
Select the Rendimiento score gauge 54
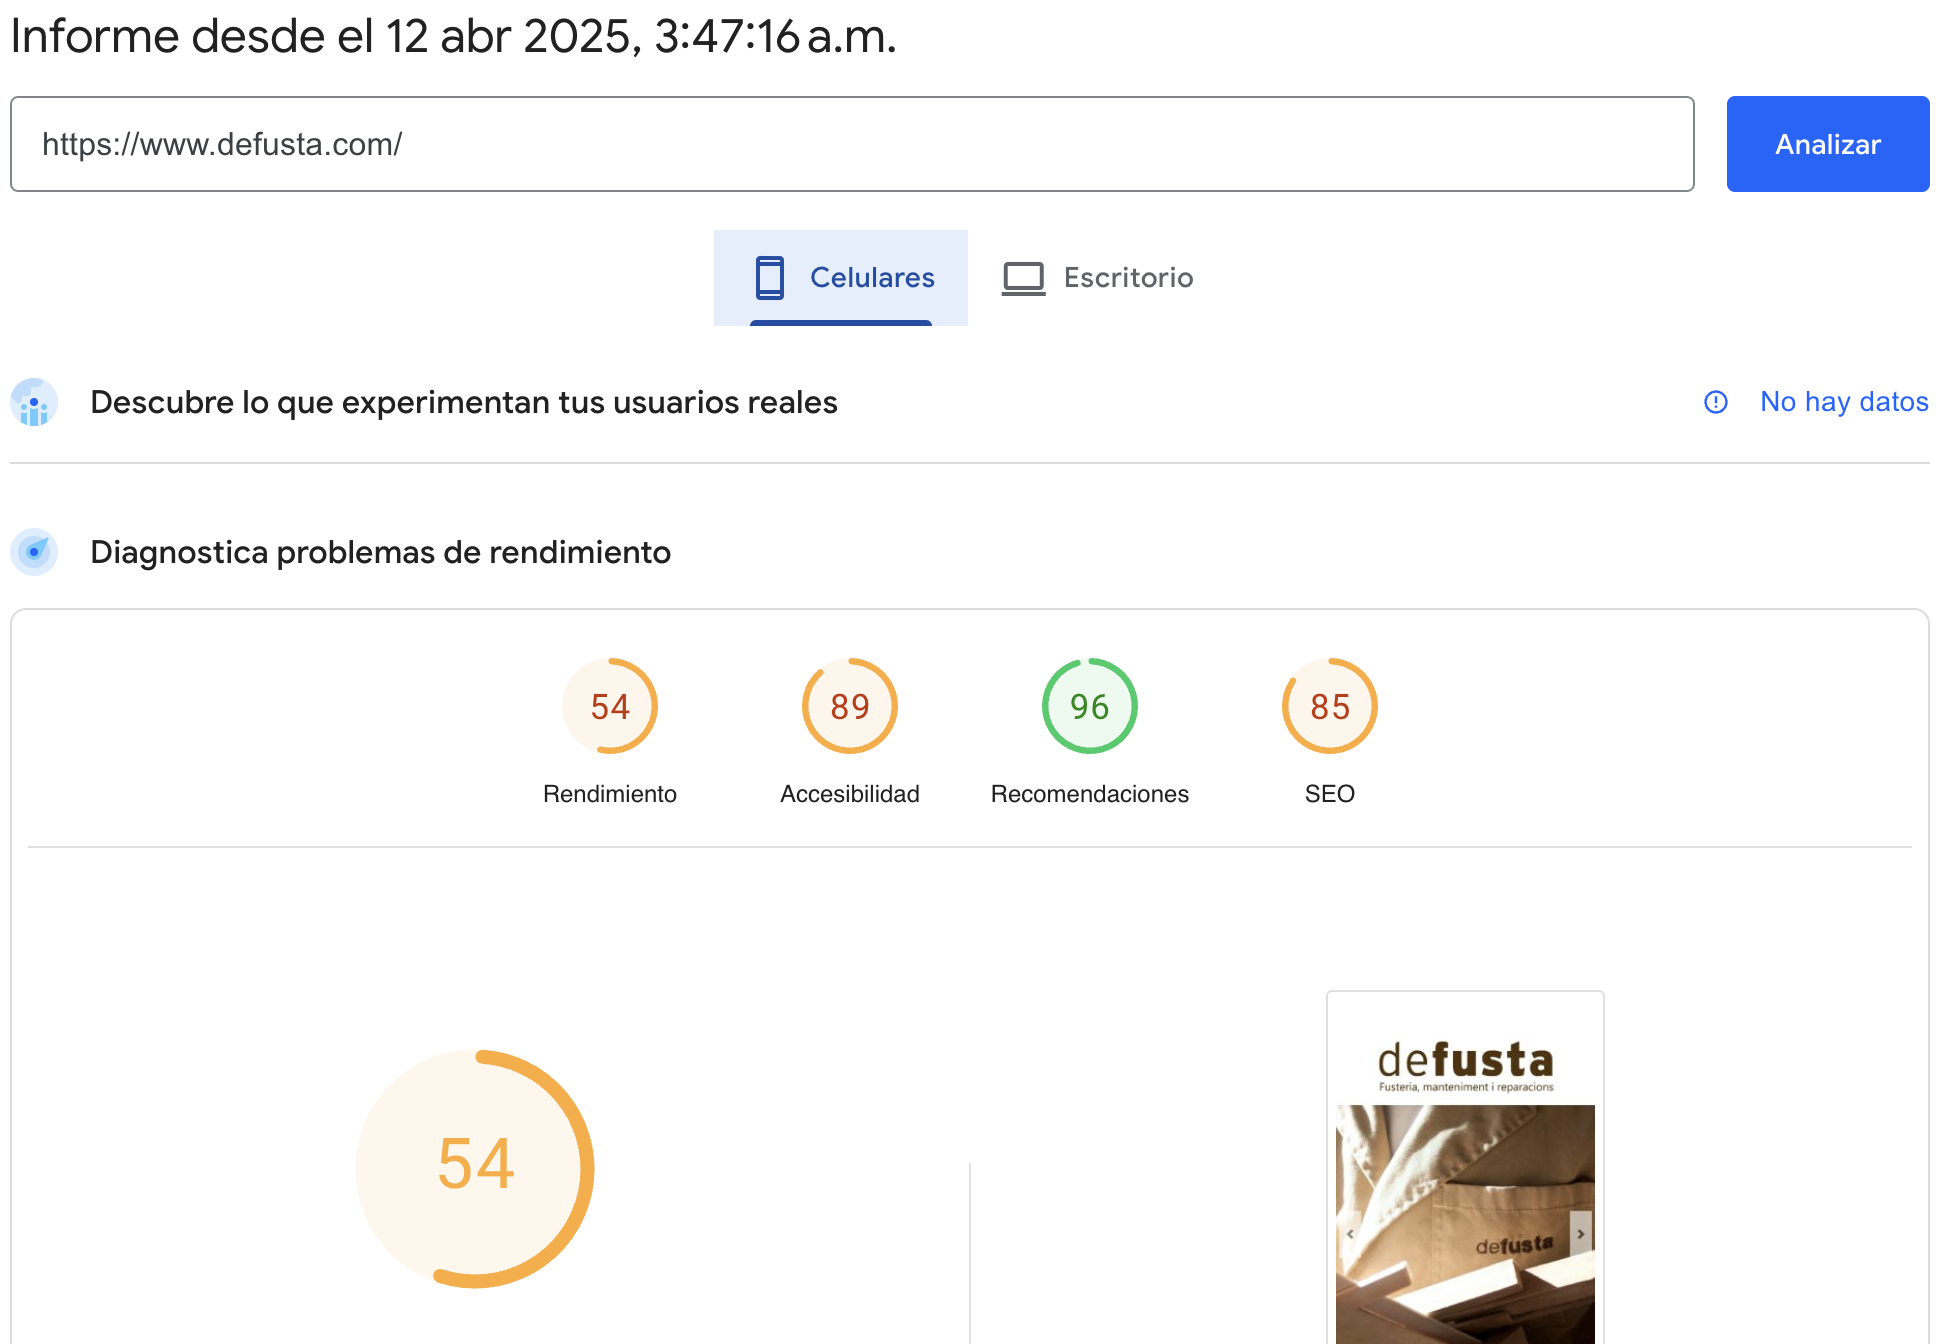pyautogui.click(x=610, y=706)
